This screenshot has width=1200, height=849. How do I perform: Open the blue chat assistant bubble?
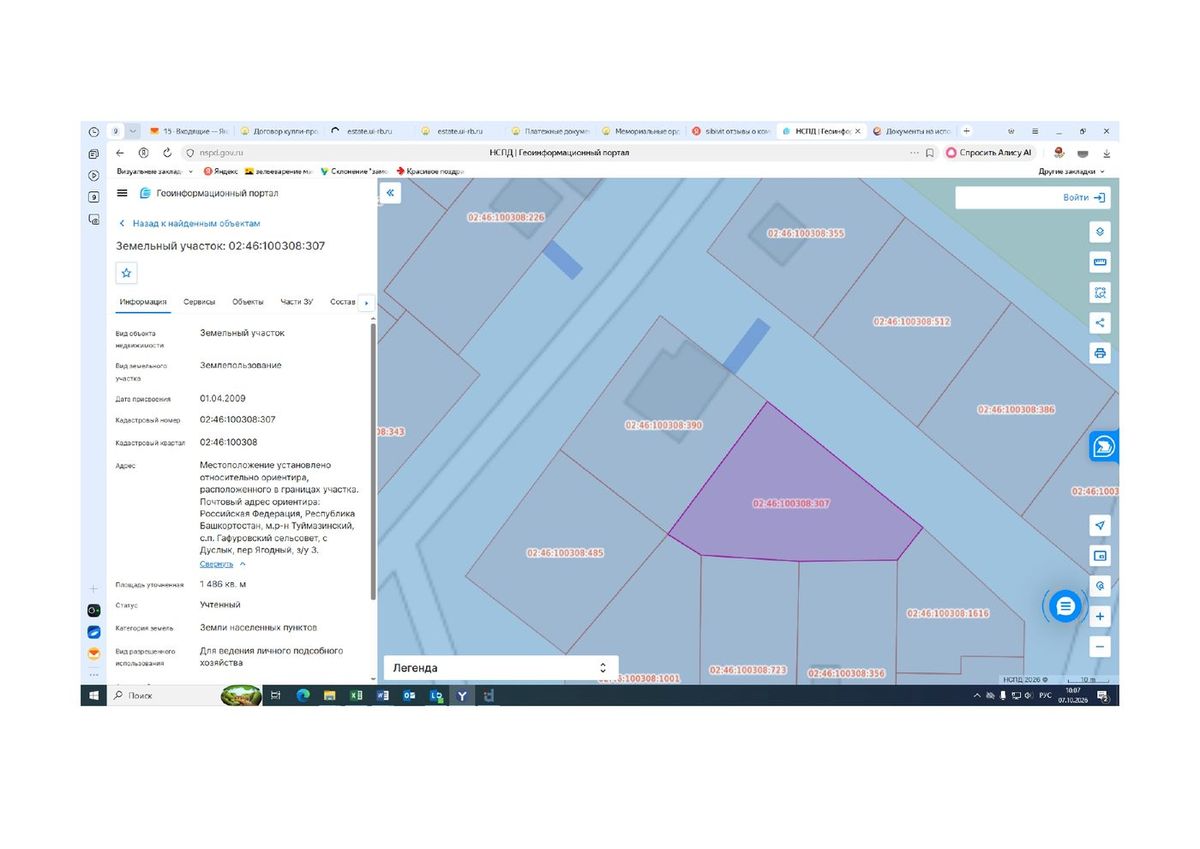(1065, 605)
